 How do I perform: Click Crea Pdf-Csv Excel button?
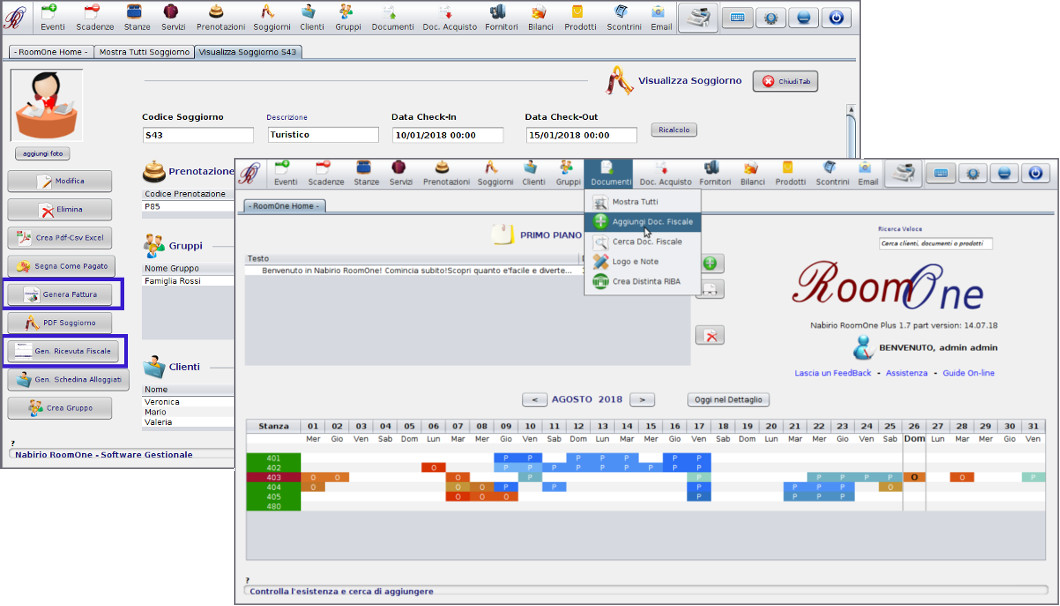pos(59,238)
